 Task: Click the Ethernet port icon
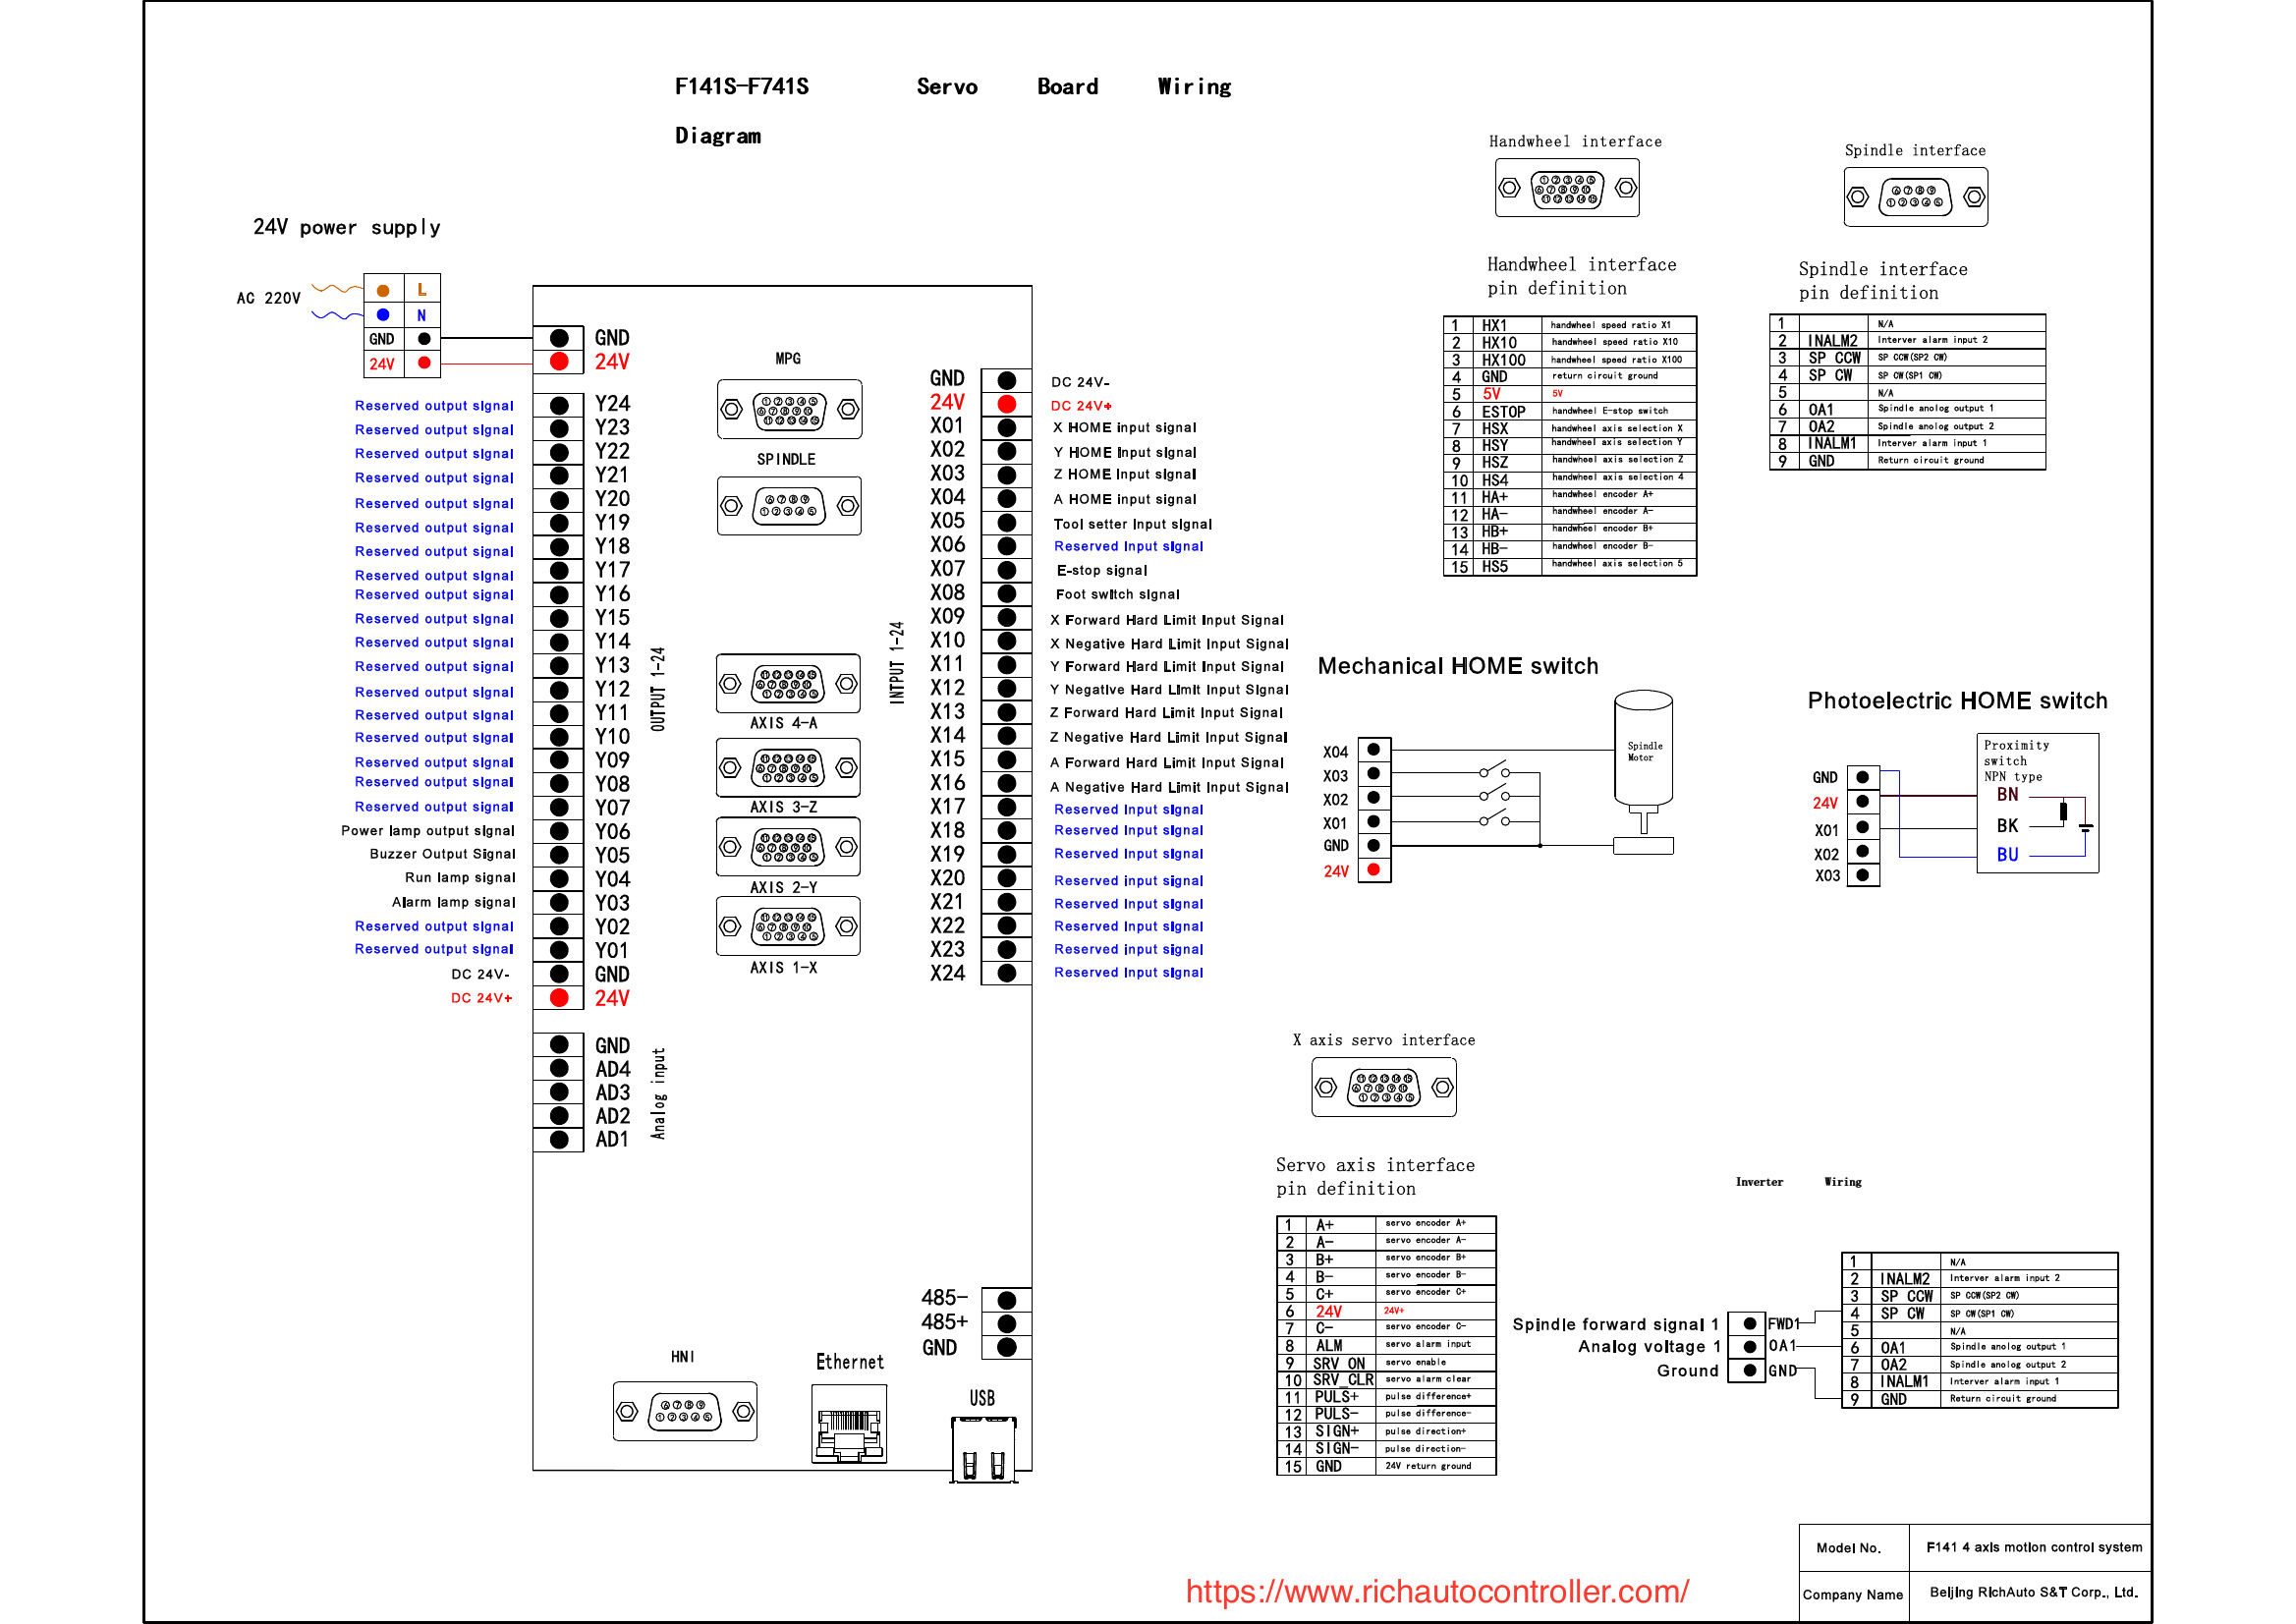(x=849, y=1424)
